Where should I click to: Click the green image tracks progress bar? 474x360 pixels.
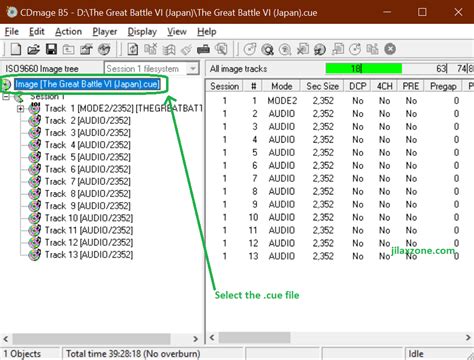point(364,69)
